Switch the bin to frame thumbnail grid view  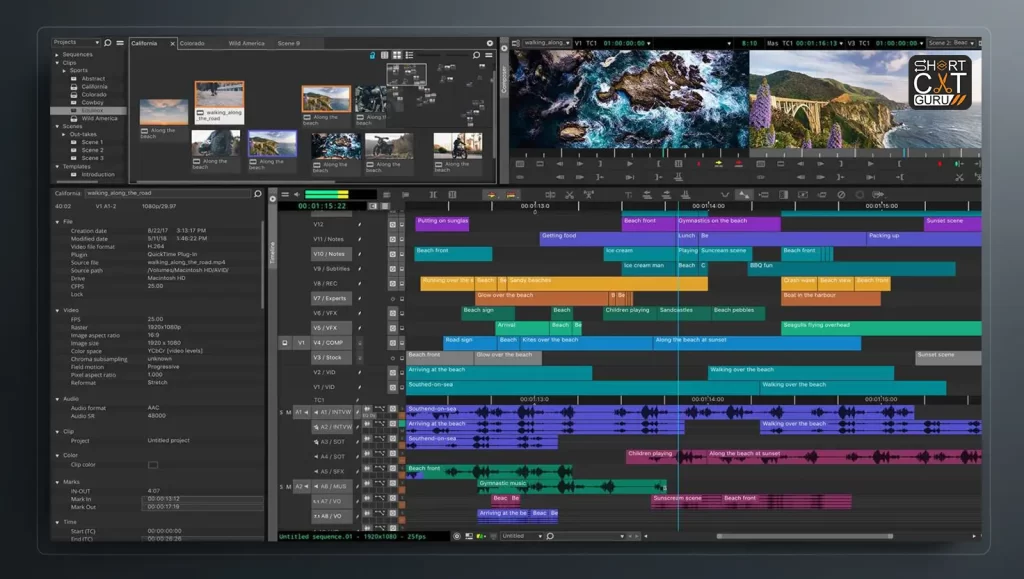[x=396, y=55]
